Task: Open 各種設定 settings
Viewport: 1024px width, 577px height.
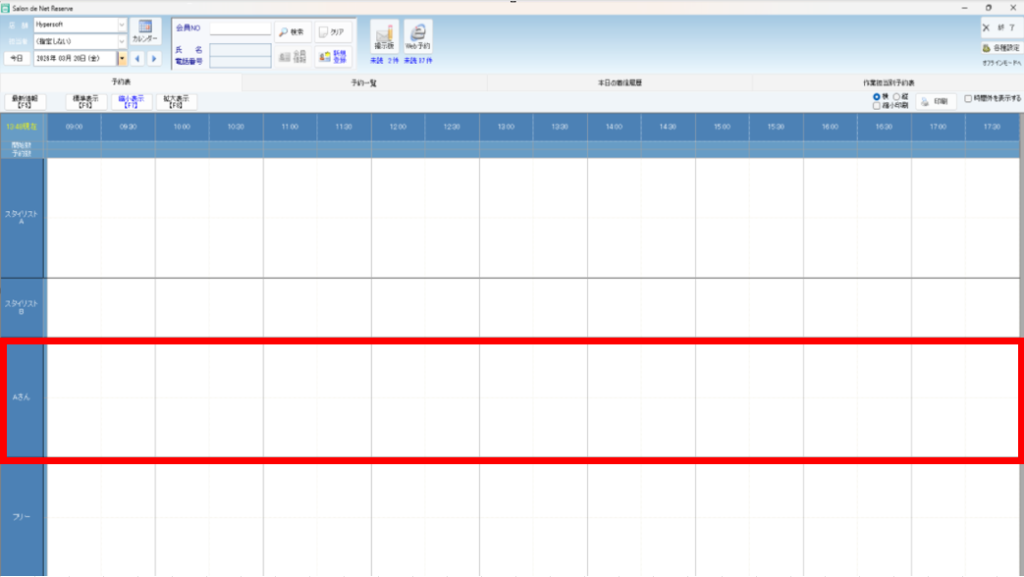Action: (999, 47)
